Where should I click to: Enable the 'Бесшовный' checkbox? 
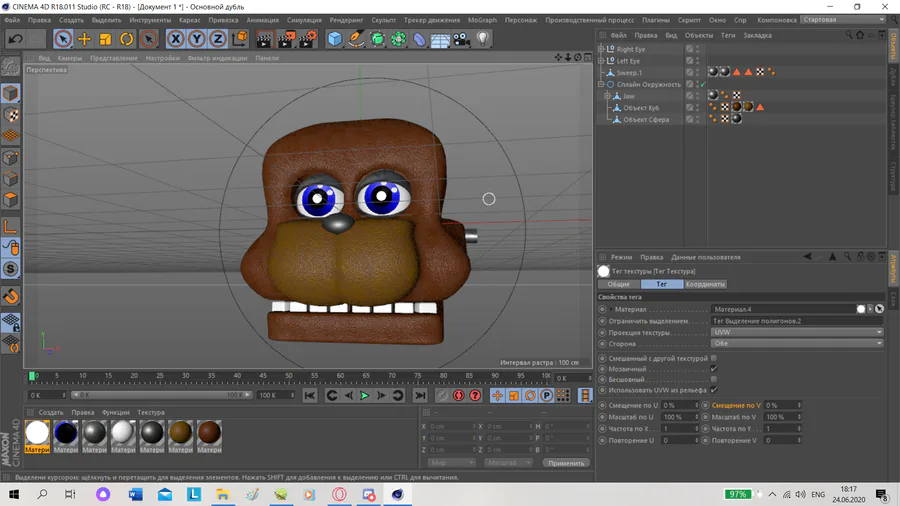click(713, 380)
